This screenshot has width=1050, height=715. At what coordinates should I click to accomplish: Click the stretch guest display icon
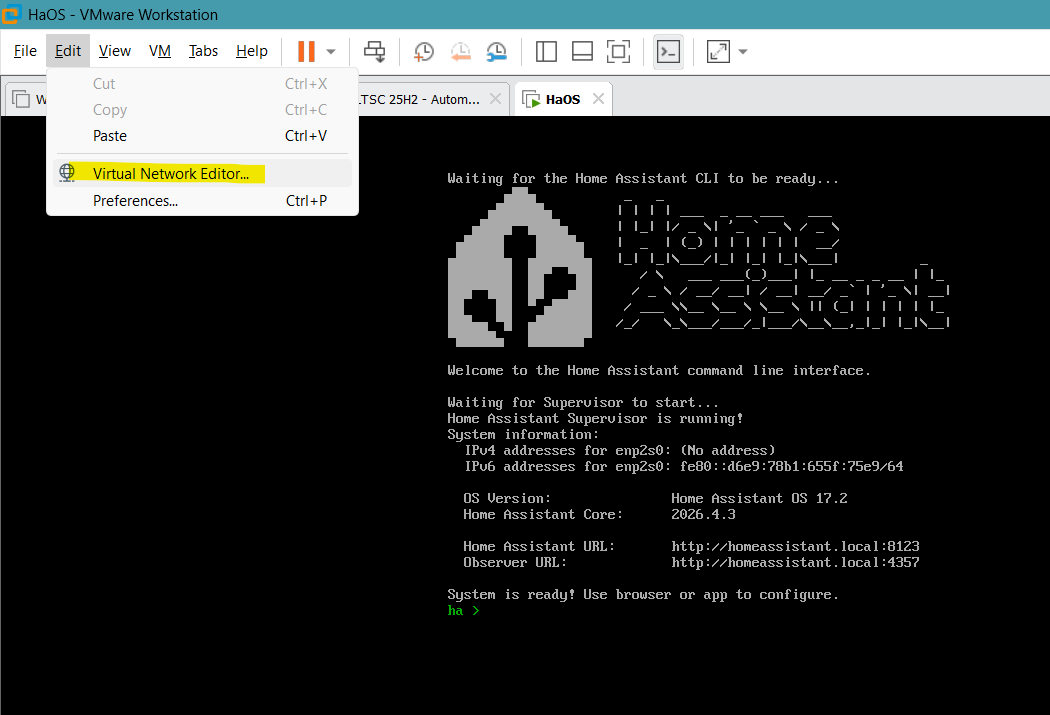[x=718, y=52]
